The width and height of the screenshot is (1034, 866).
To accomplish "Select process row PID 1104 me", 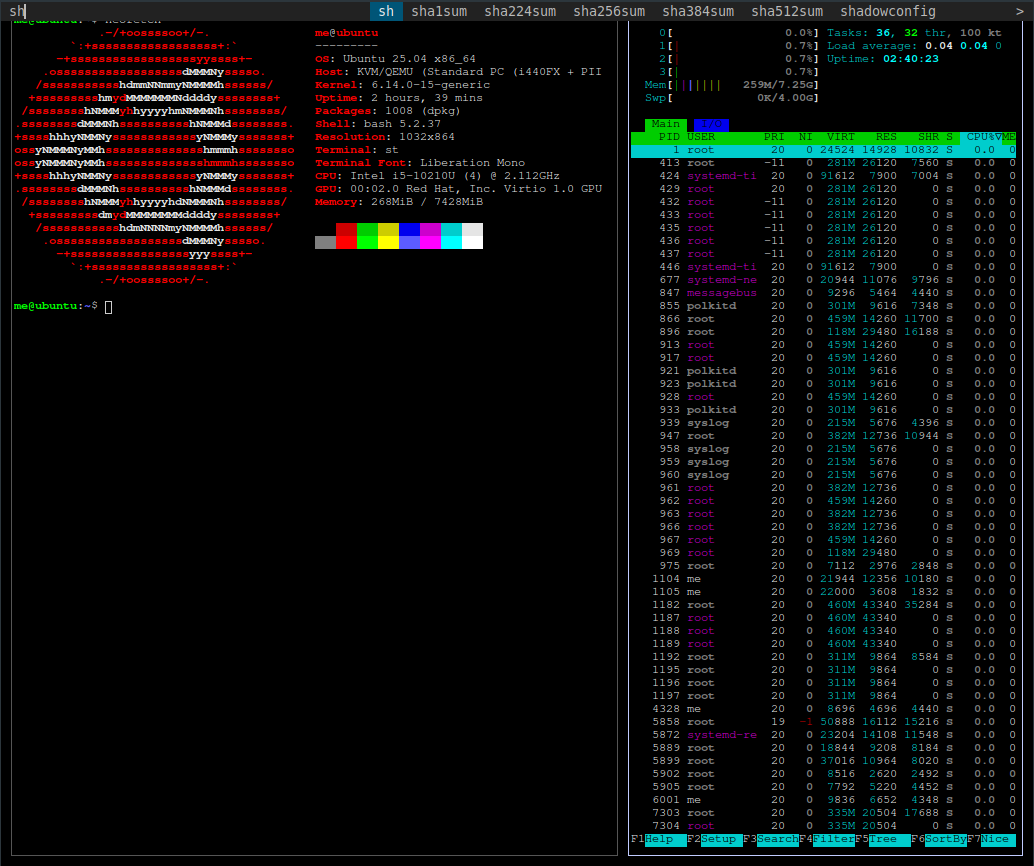I will 823,579.
